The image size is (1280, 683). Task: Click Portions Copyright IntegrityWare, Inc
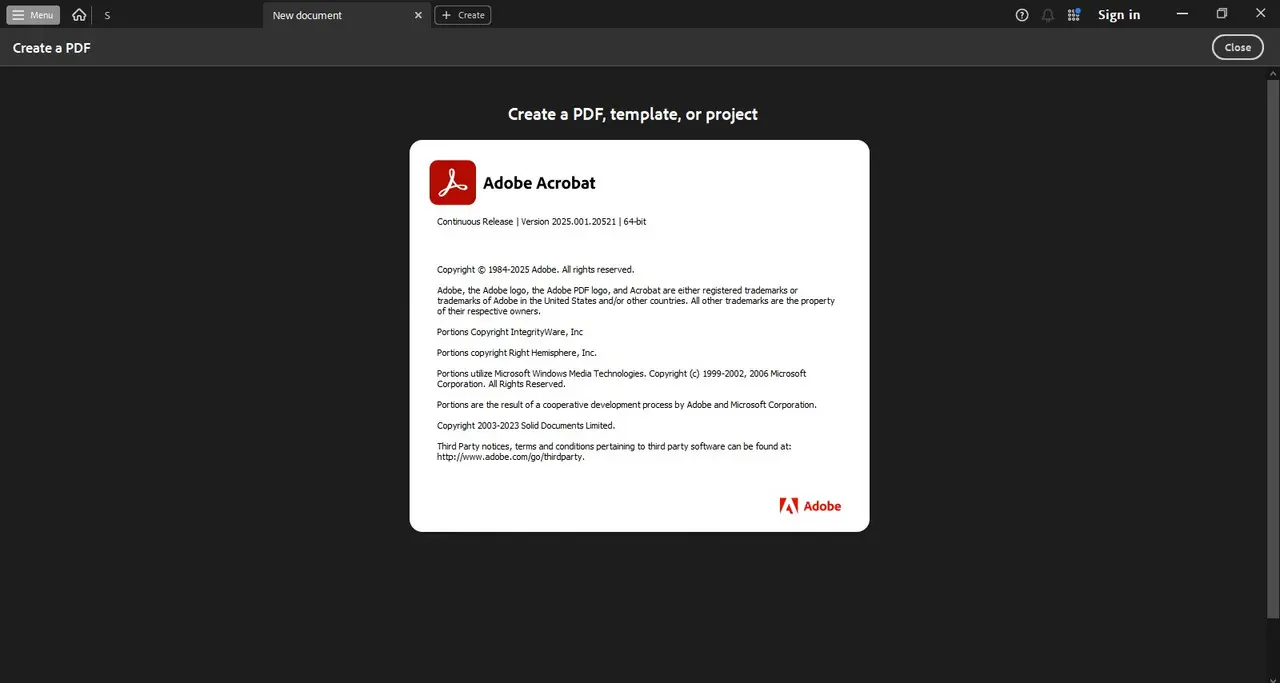click(510, 332)
